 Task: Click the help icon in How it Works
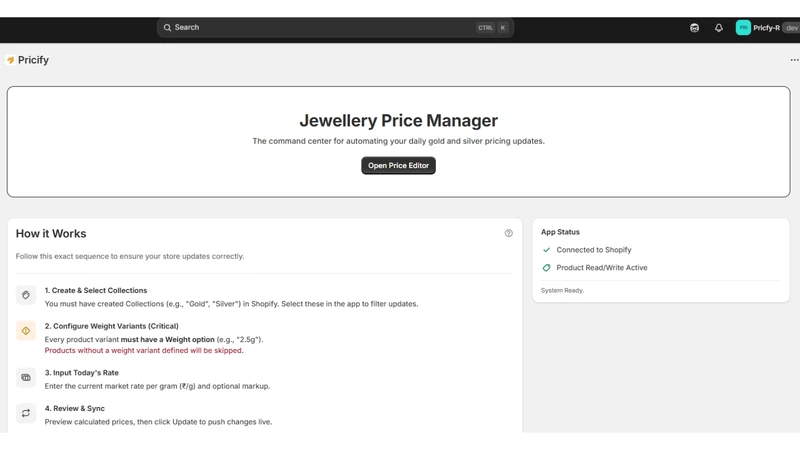[x=508, y=233]
